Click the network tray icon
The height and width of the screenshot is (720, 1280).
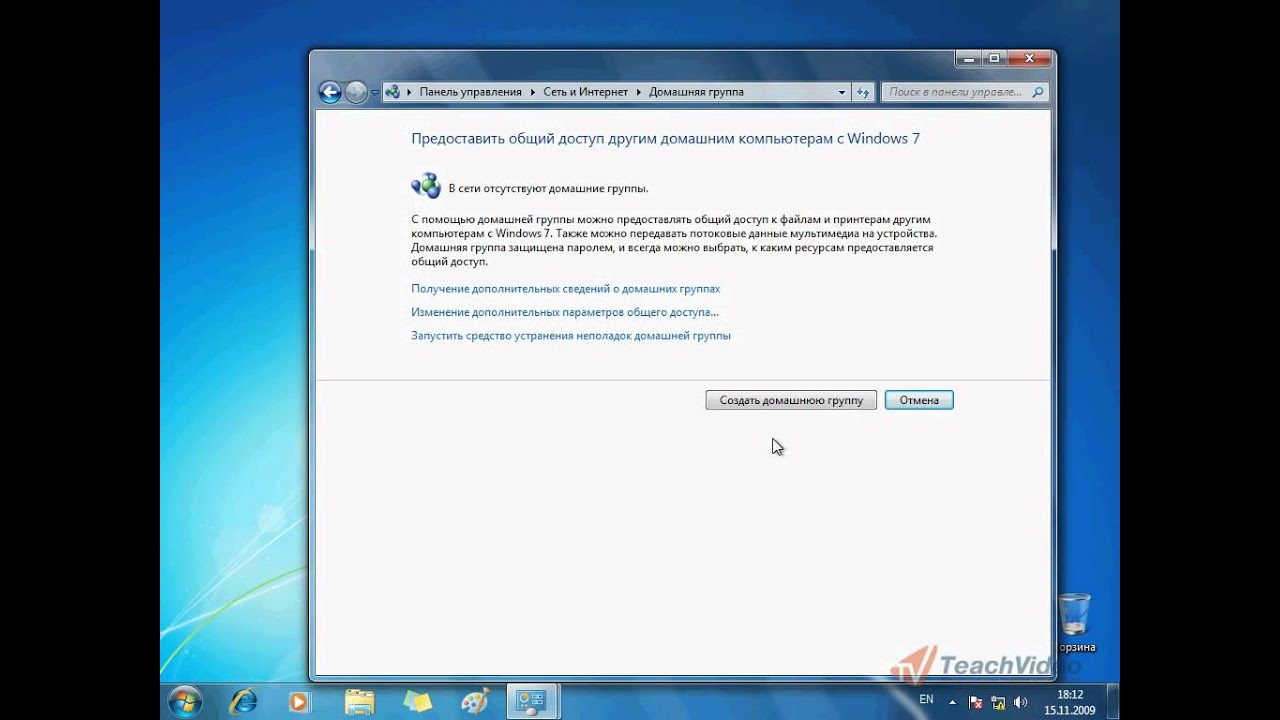[998, 702]
